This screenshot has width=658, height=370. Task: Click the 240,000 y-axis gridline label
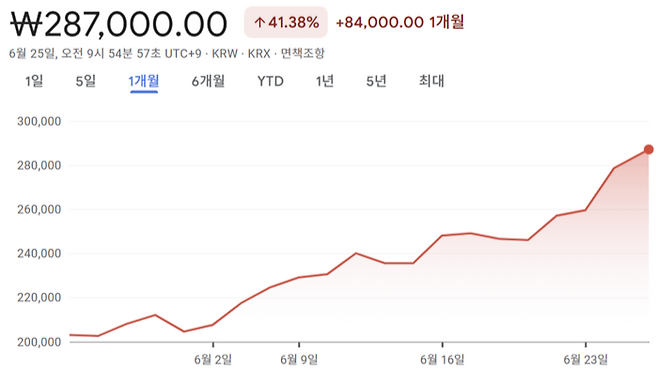click(x=39, y=253)
